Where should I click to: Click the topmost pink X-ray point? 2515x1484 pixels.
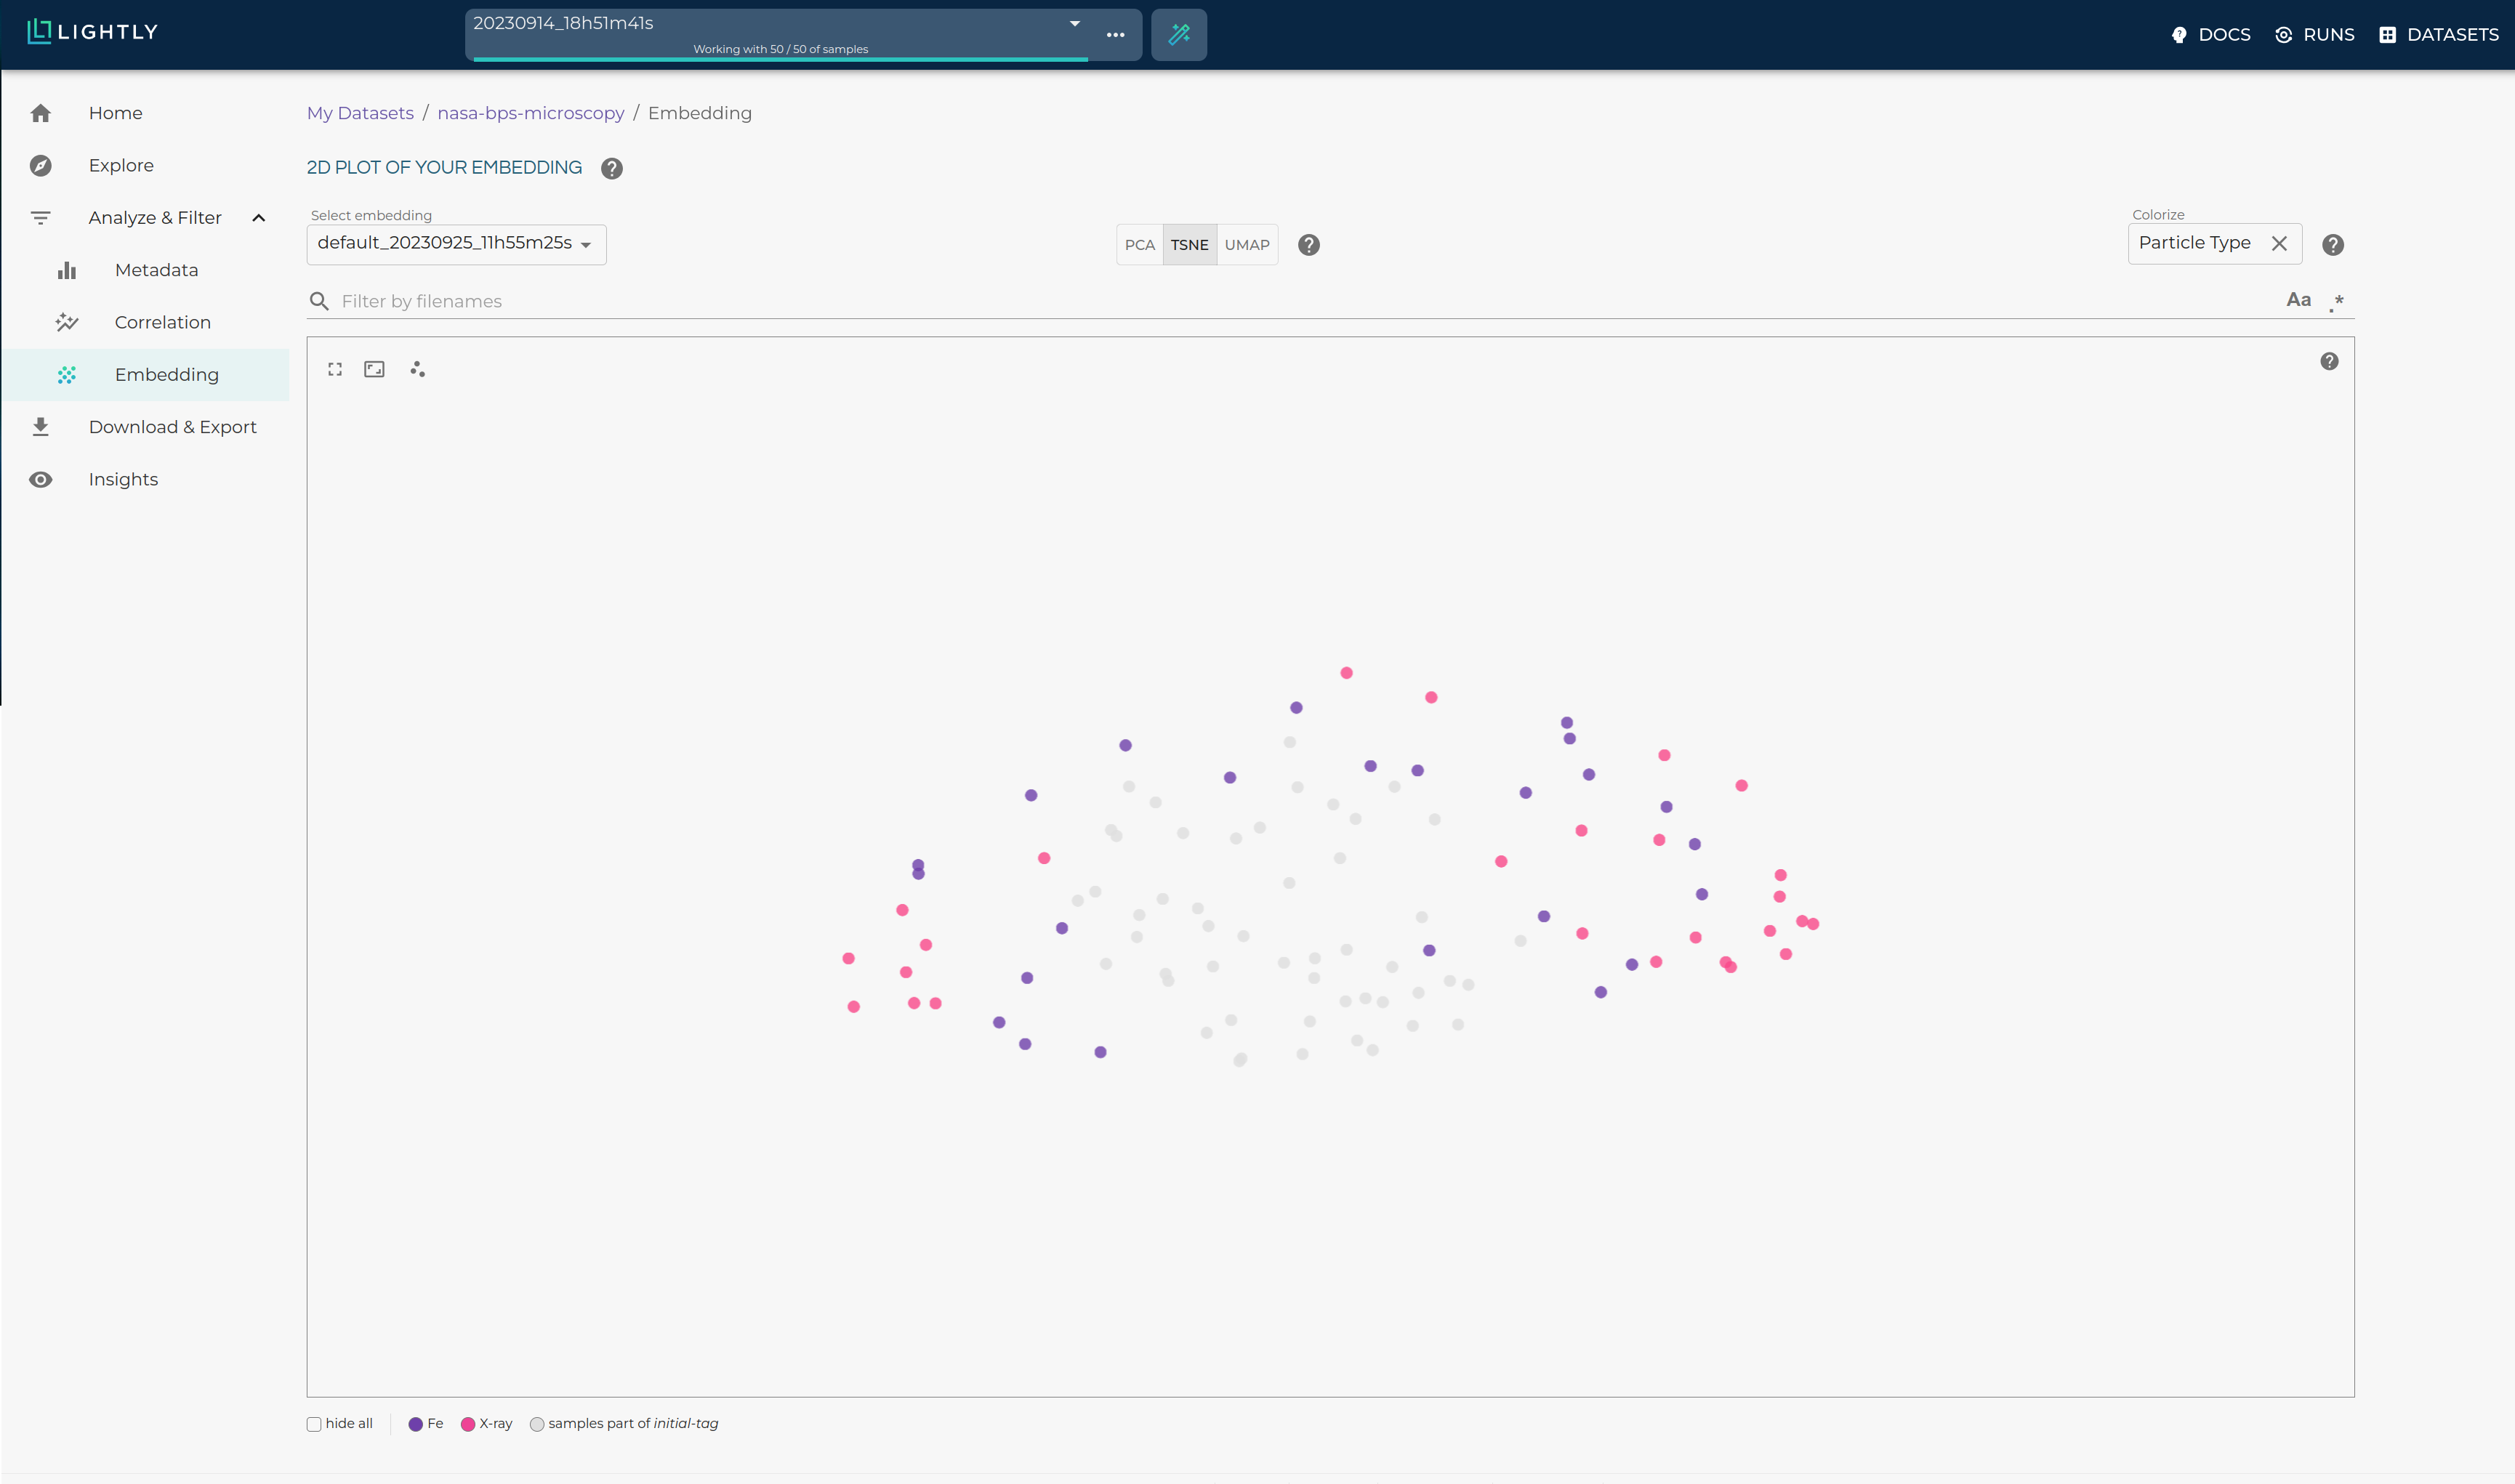[x=1346, y=673]
